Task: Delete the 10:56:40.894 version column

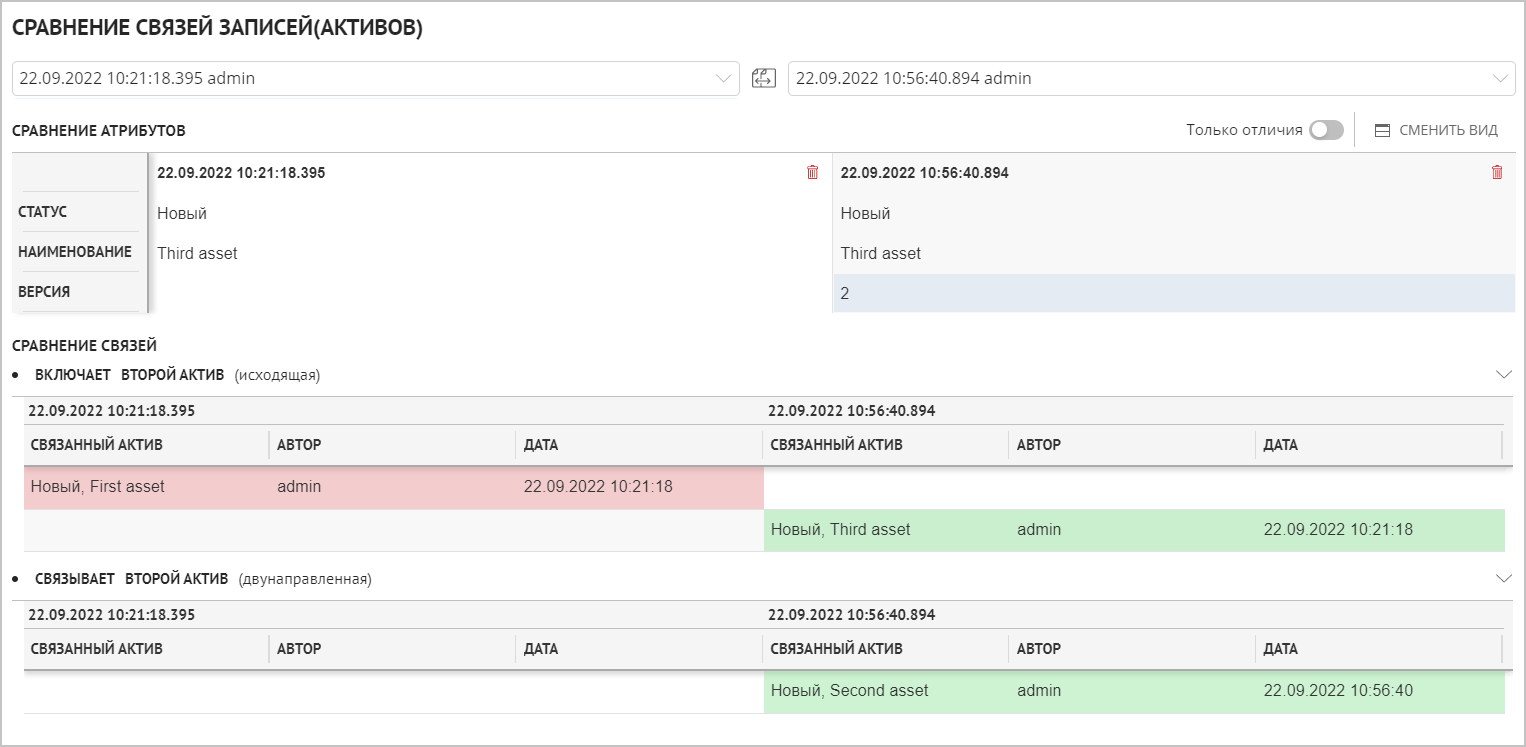Action: (x=1496, y=172)
